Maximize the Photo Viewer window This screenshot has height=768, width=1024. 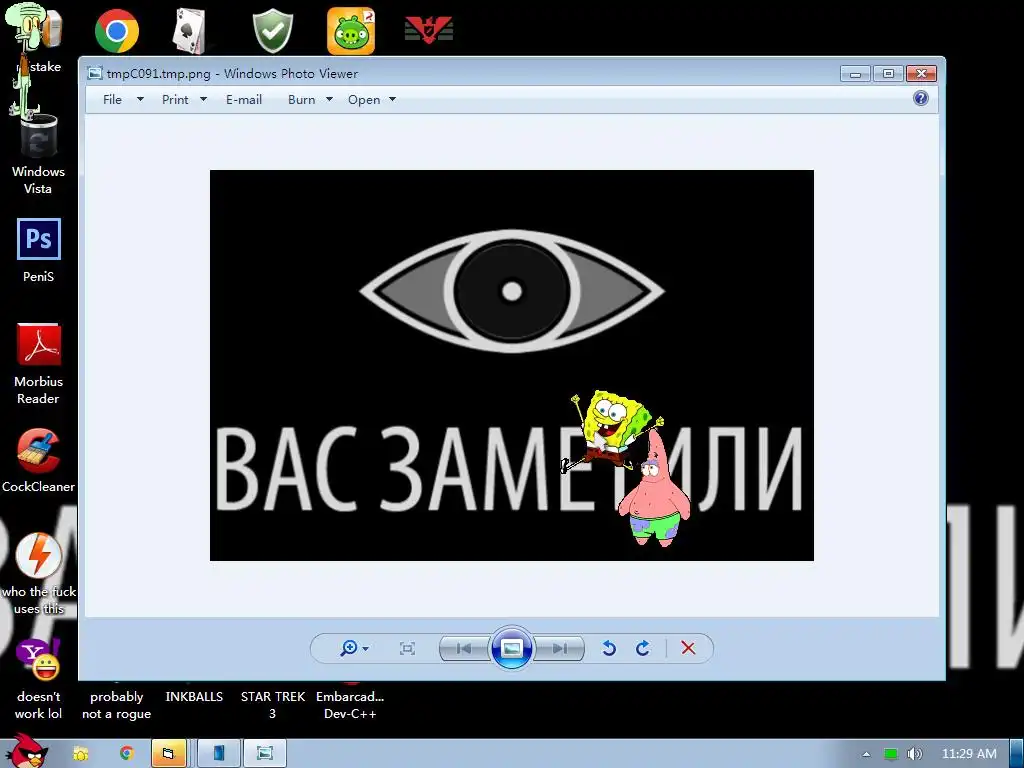tap(888, 74)
